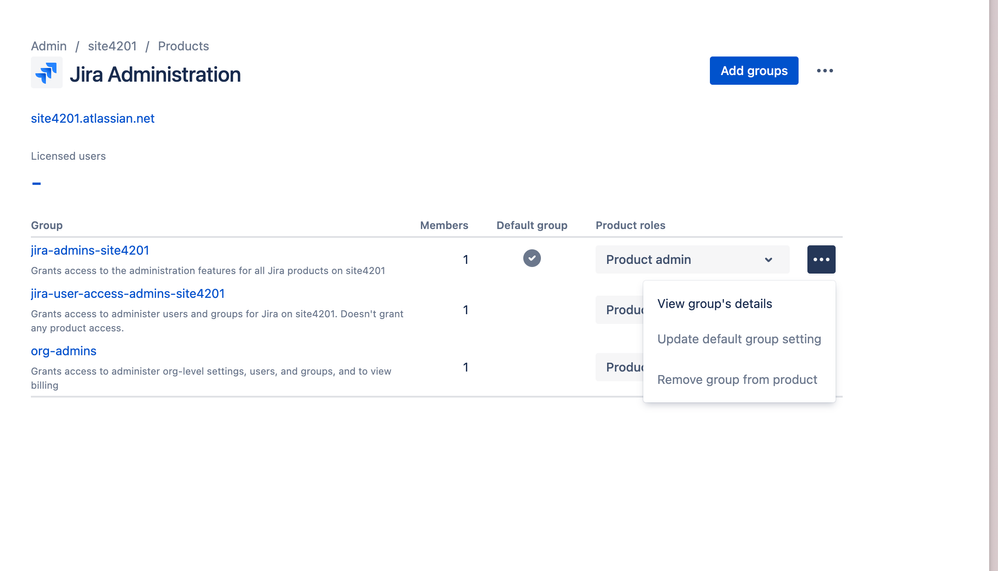Close the jira-admins-site4201 row actions ellipsis

click(x=821, y=260)
